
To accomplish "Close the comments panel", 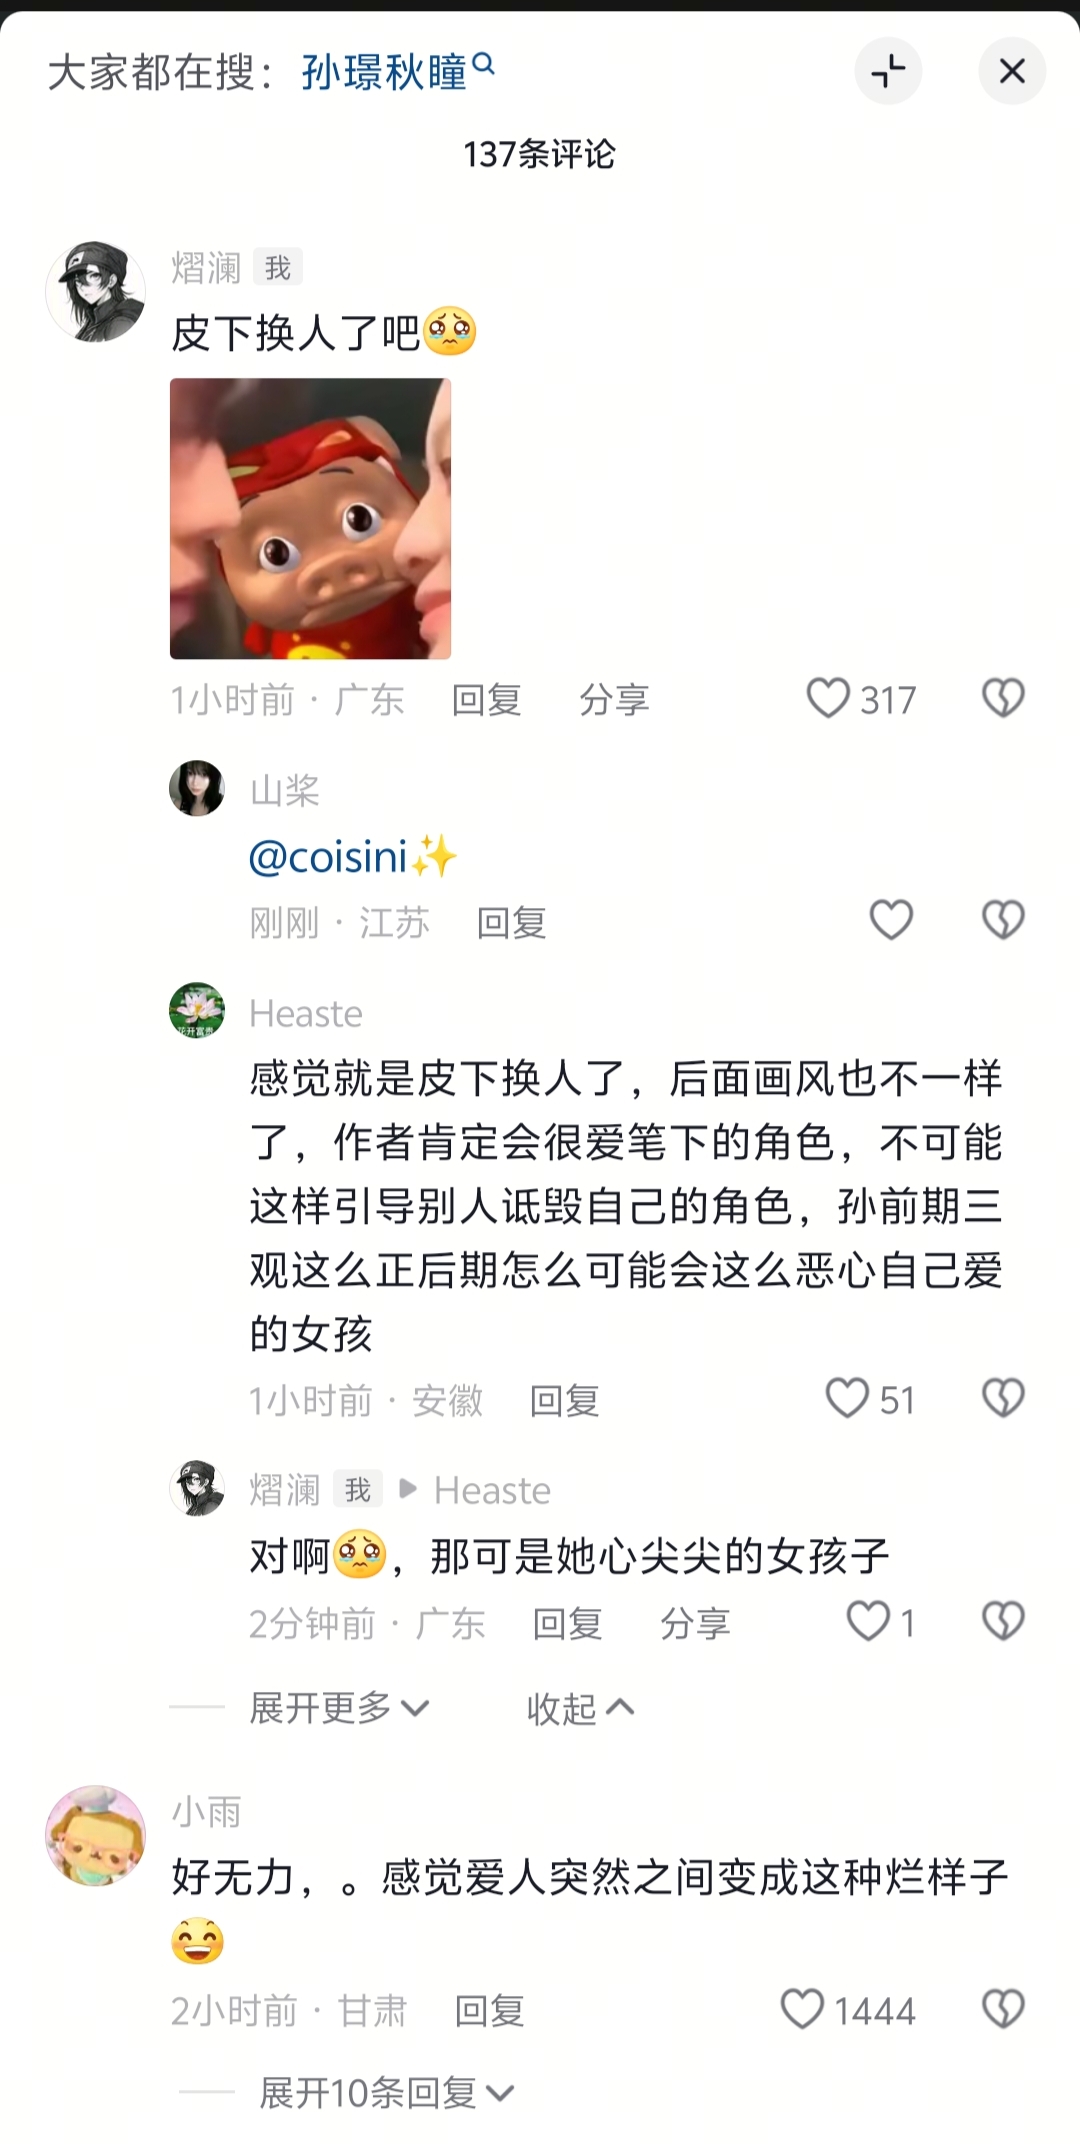I will click(x=1012, y=71).
